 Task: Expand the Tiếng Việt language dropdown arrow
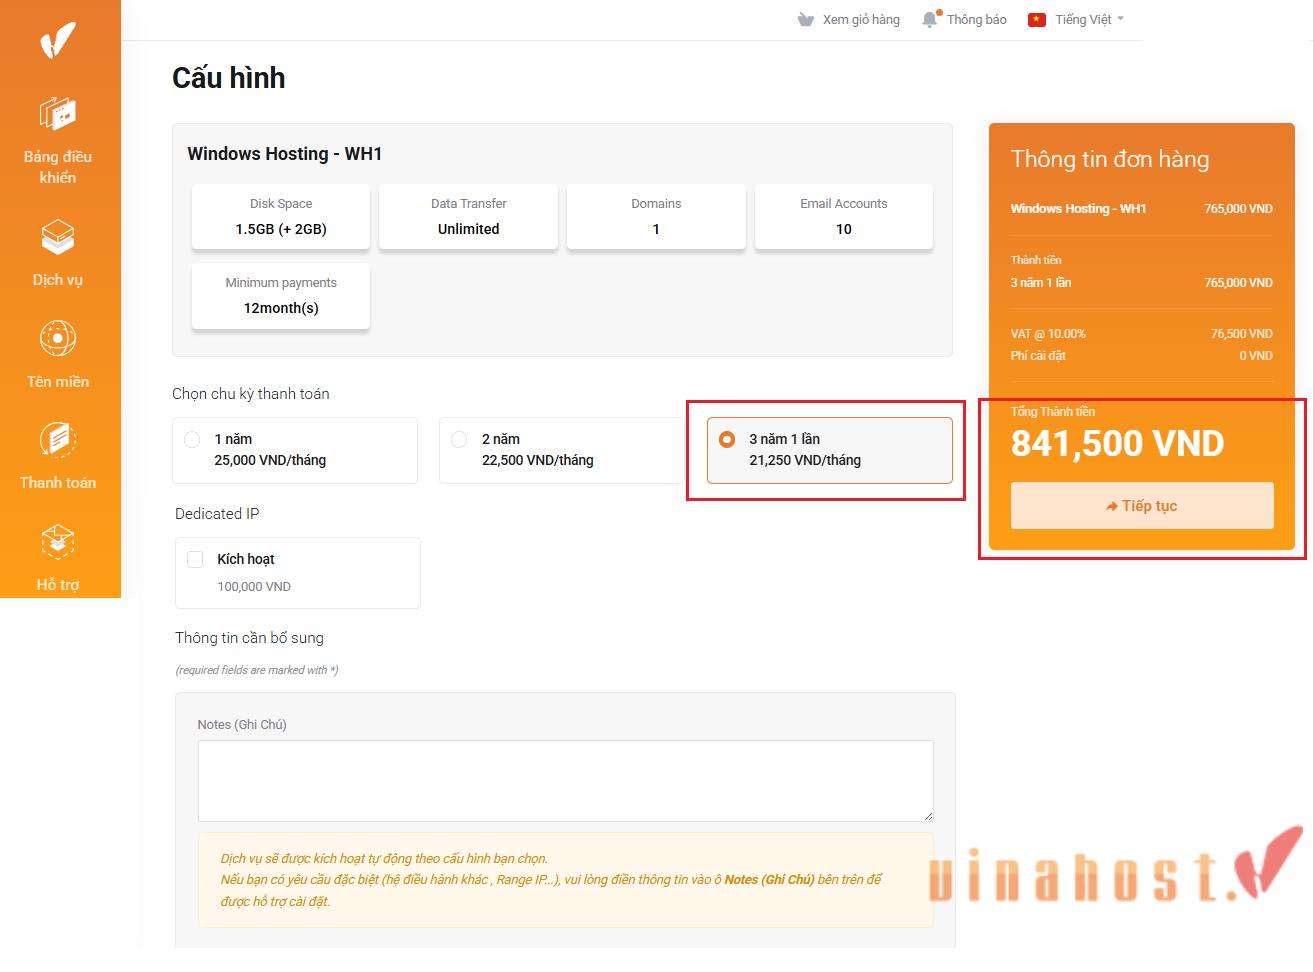(1120, 19)
